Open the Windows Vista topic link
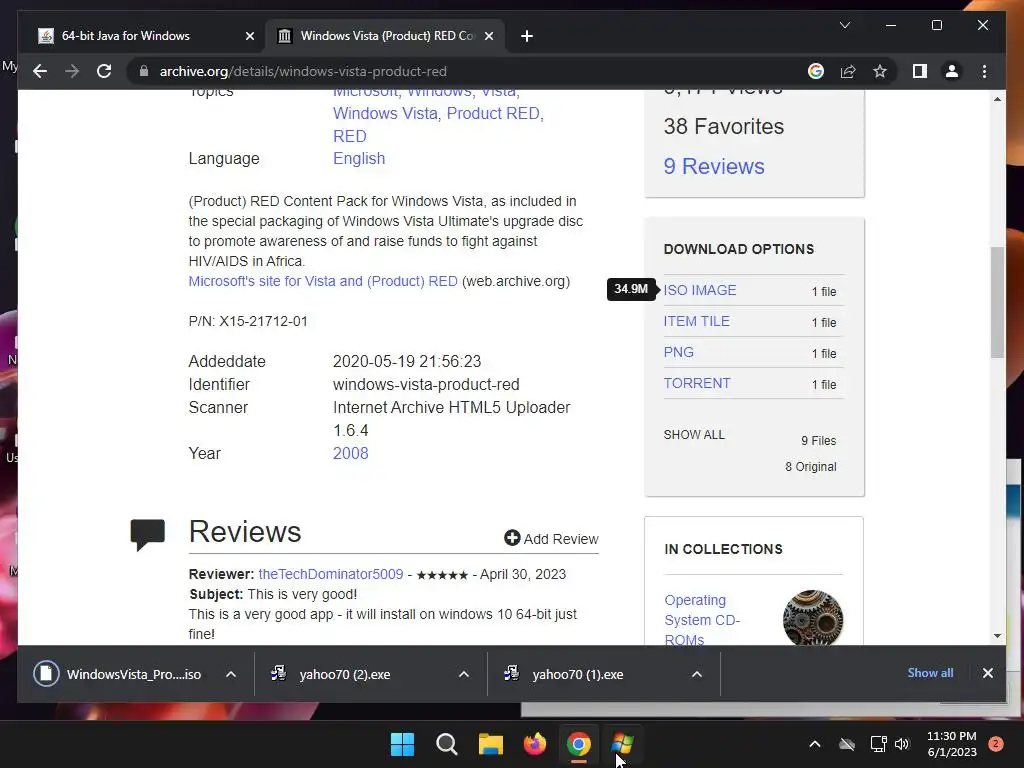 [385, 113]
